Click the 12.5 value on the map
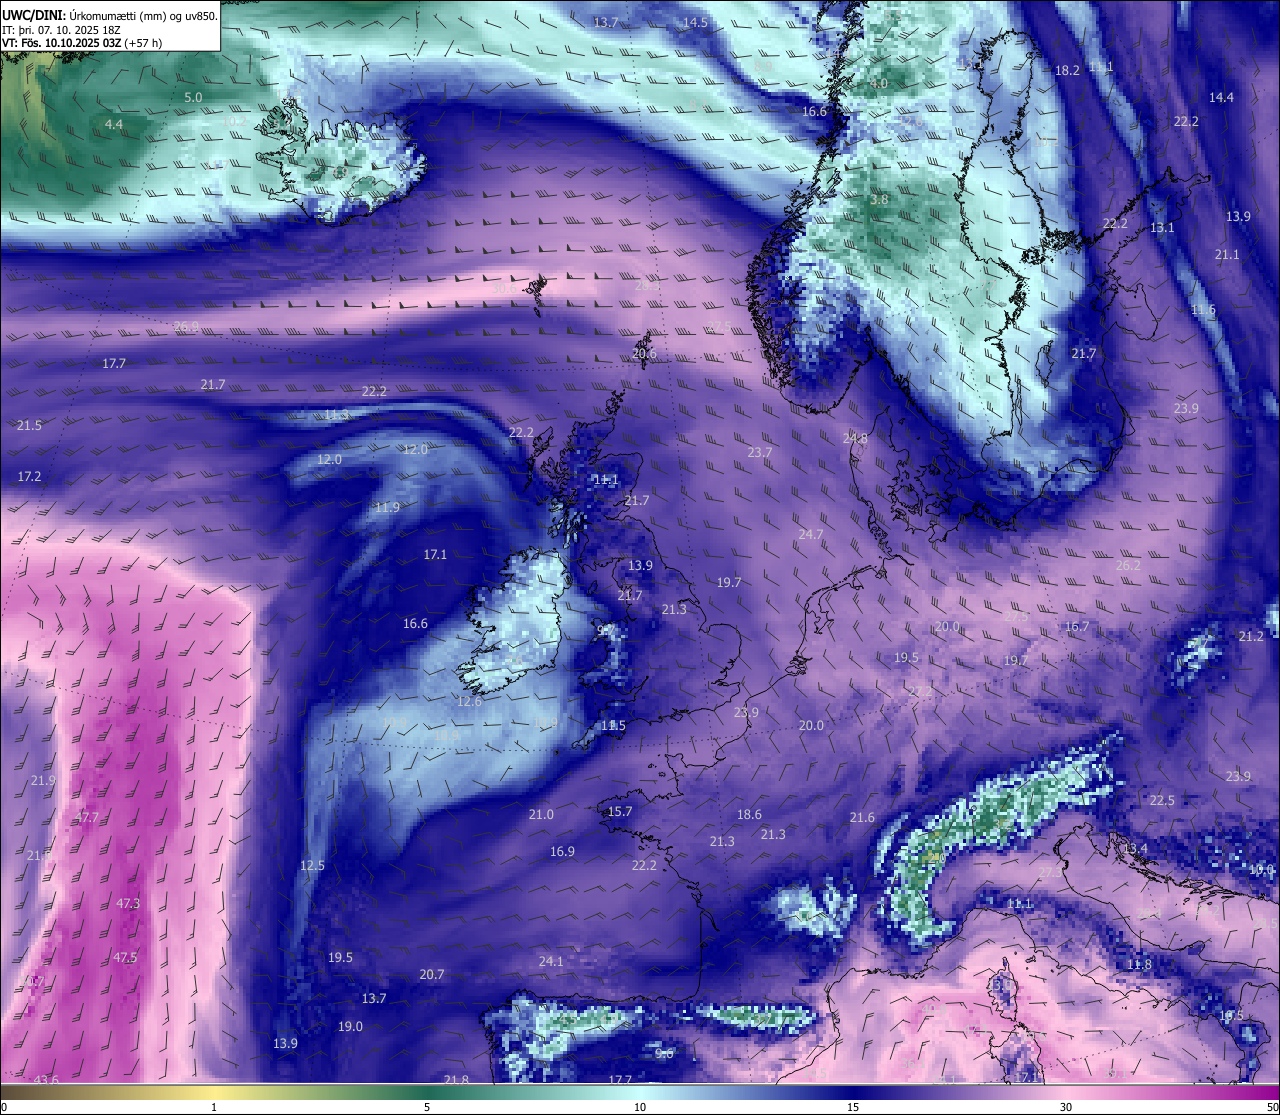The height and width of the screenshot is (1115, 1280). pyautogui.click(x=312, y=865)
